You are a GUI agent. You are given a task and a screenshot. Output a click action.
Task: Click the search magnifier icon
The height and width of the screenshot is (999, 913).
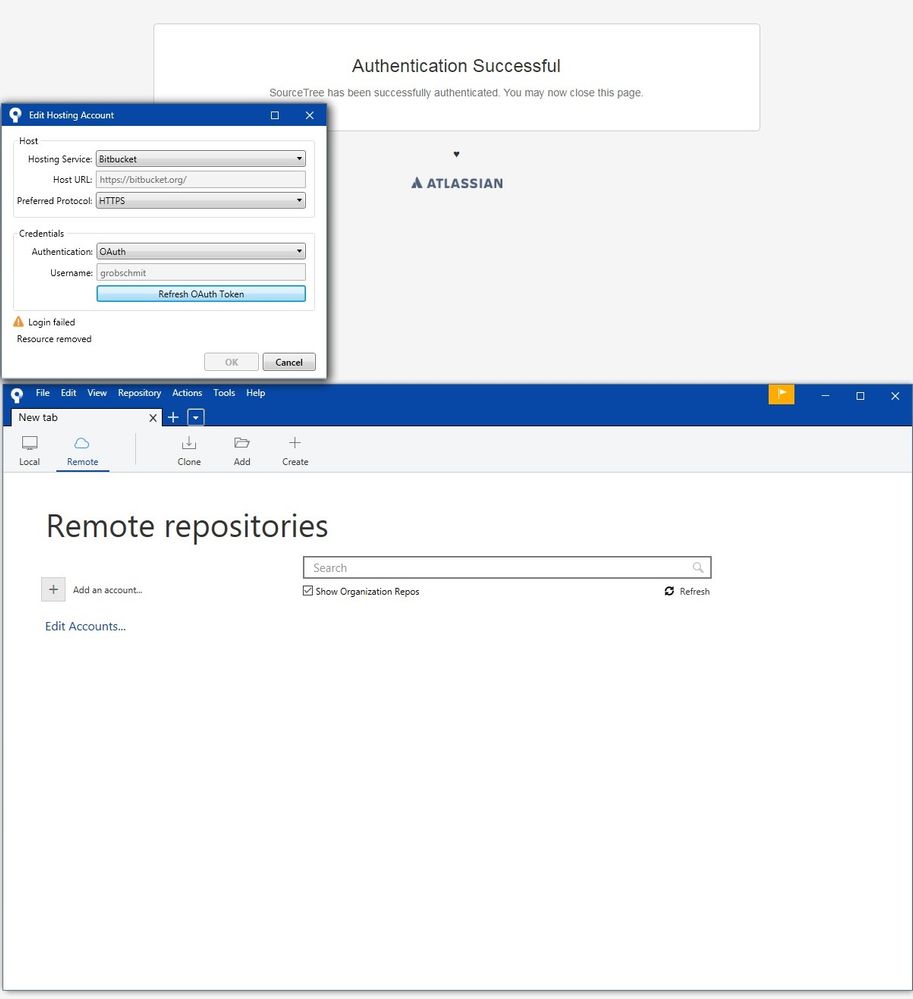point(698,567)
